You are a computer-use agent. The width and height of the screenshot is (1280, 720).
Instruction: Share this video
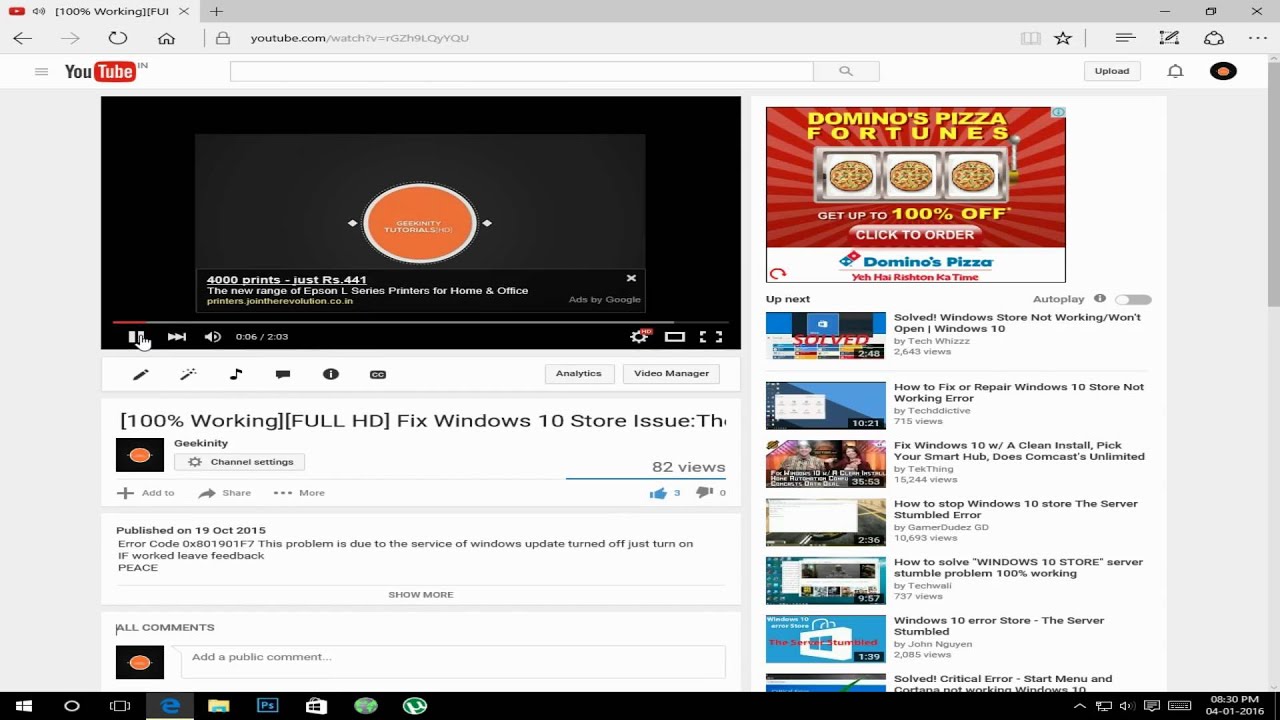coord(224,493)
